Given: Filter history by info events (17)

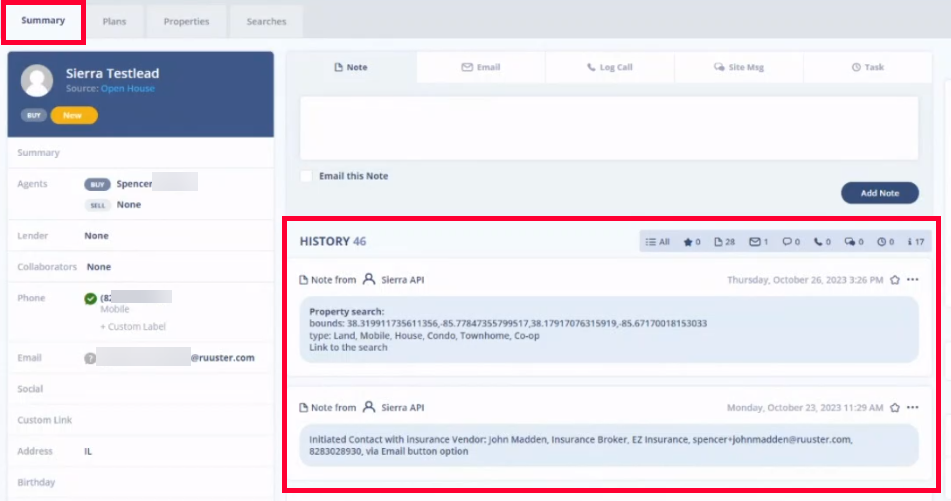Looking at the screenshot, I should click(x=916, y=242).
